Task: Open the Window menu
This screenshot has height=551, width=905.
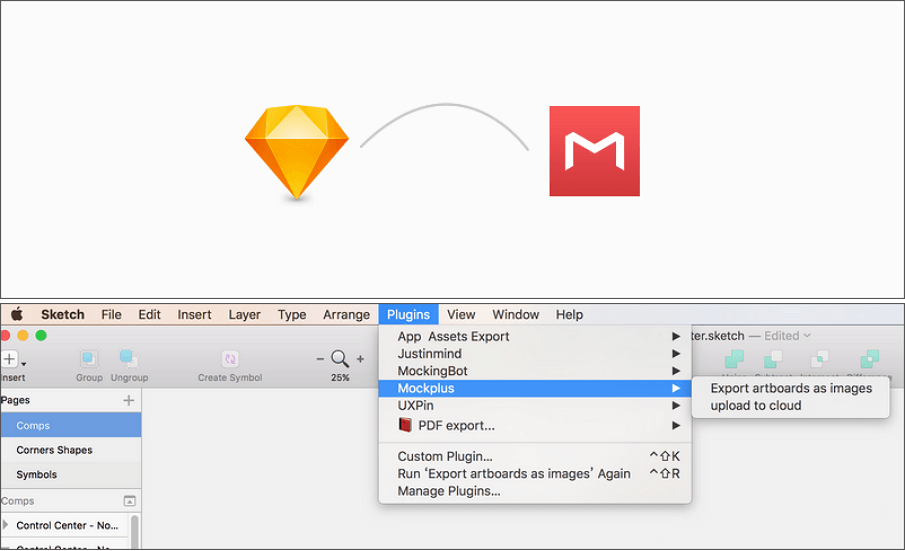Action: click(x=515, y=314)
